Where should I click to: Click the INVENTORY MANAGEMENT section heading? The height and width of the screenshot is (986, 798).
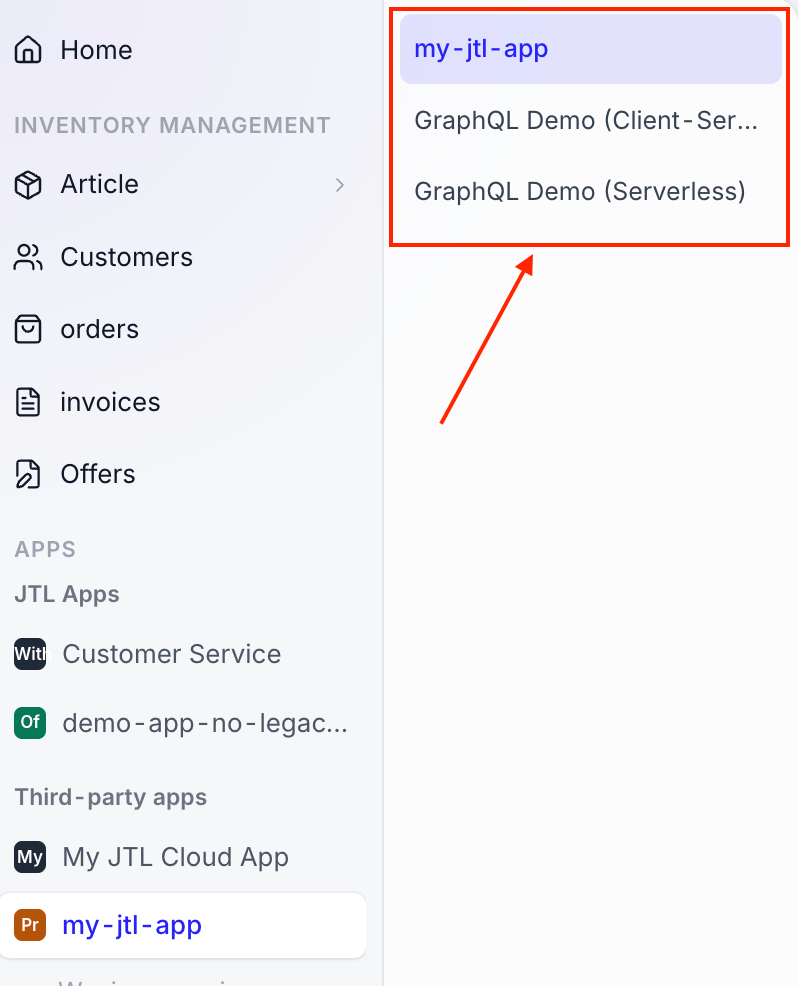(x=172, y=125)
